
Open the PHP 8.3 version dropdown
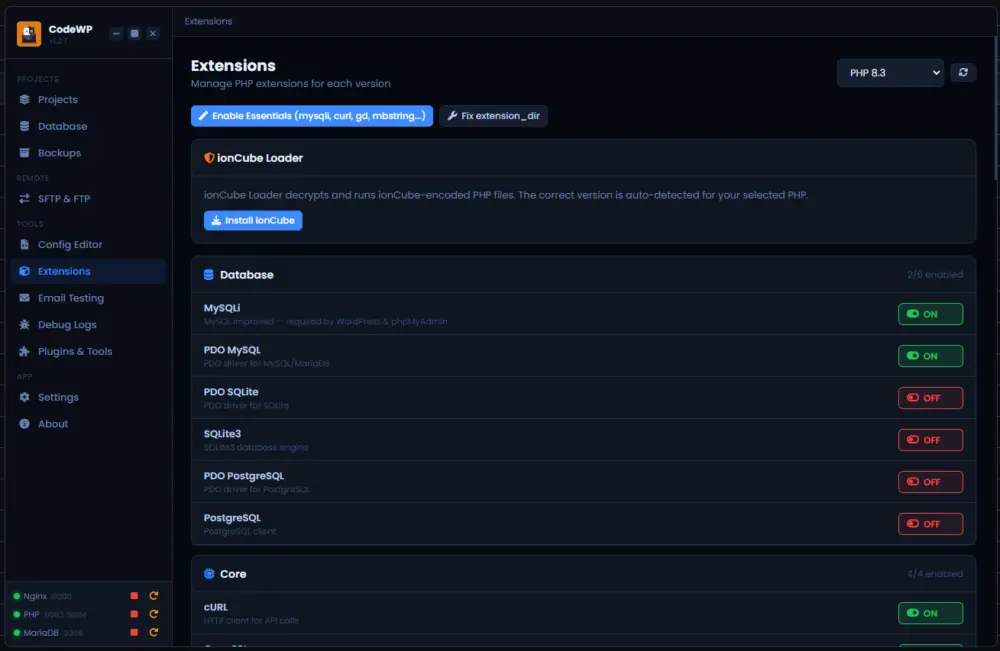click(890, 73)
